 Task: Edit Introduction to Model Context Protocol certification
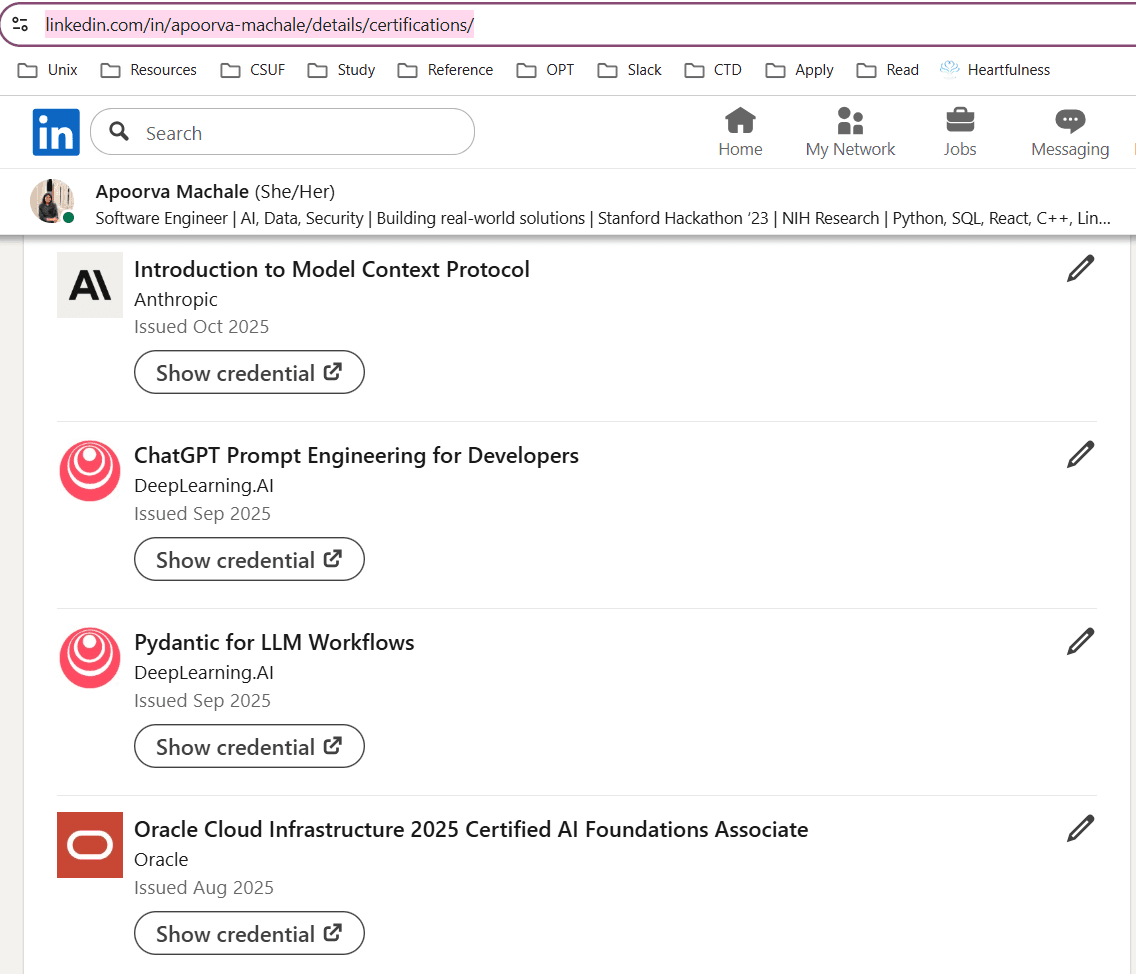[x=1079, y=268]
